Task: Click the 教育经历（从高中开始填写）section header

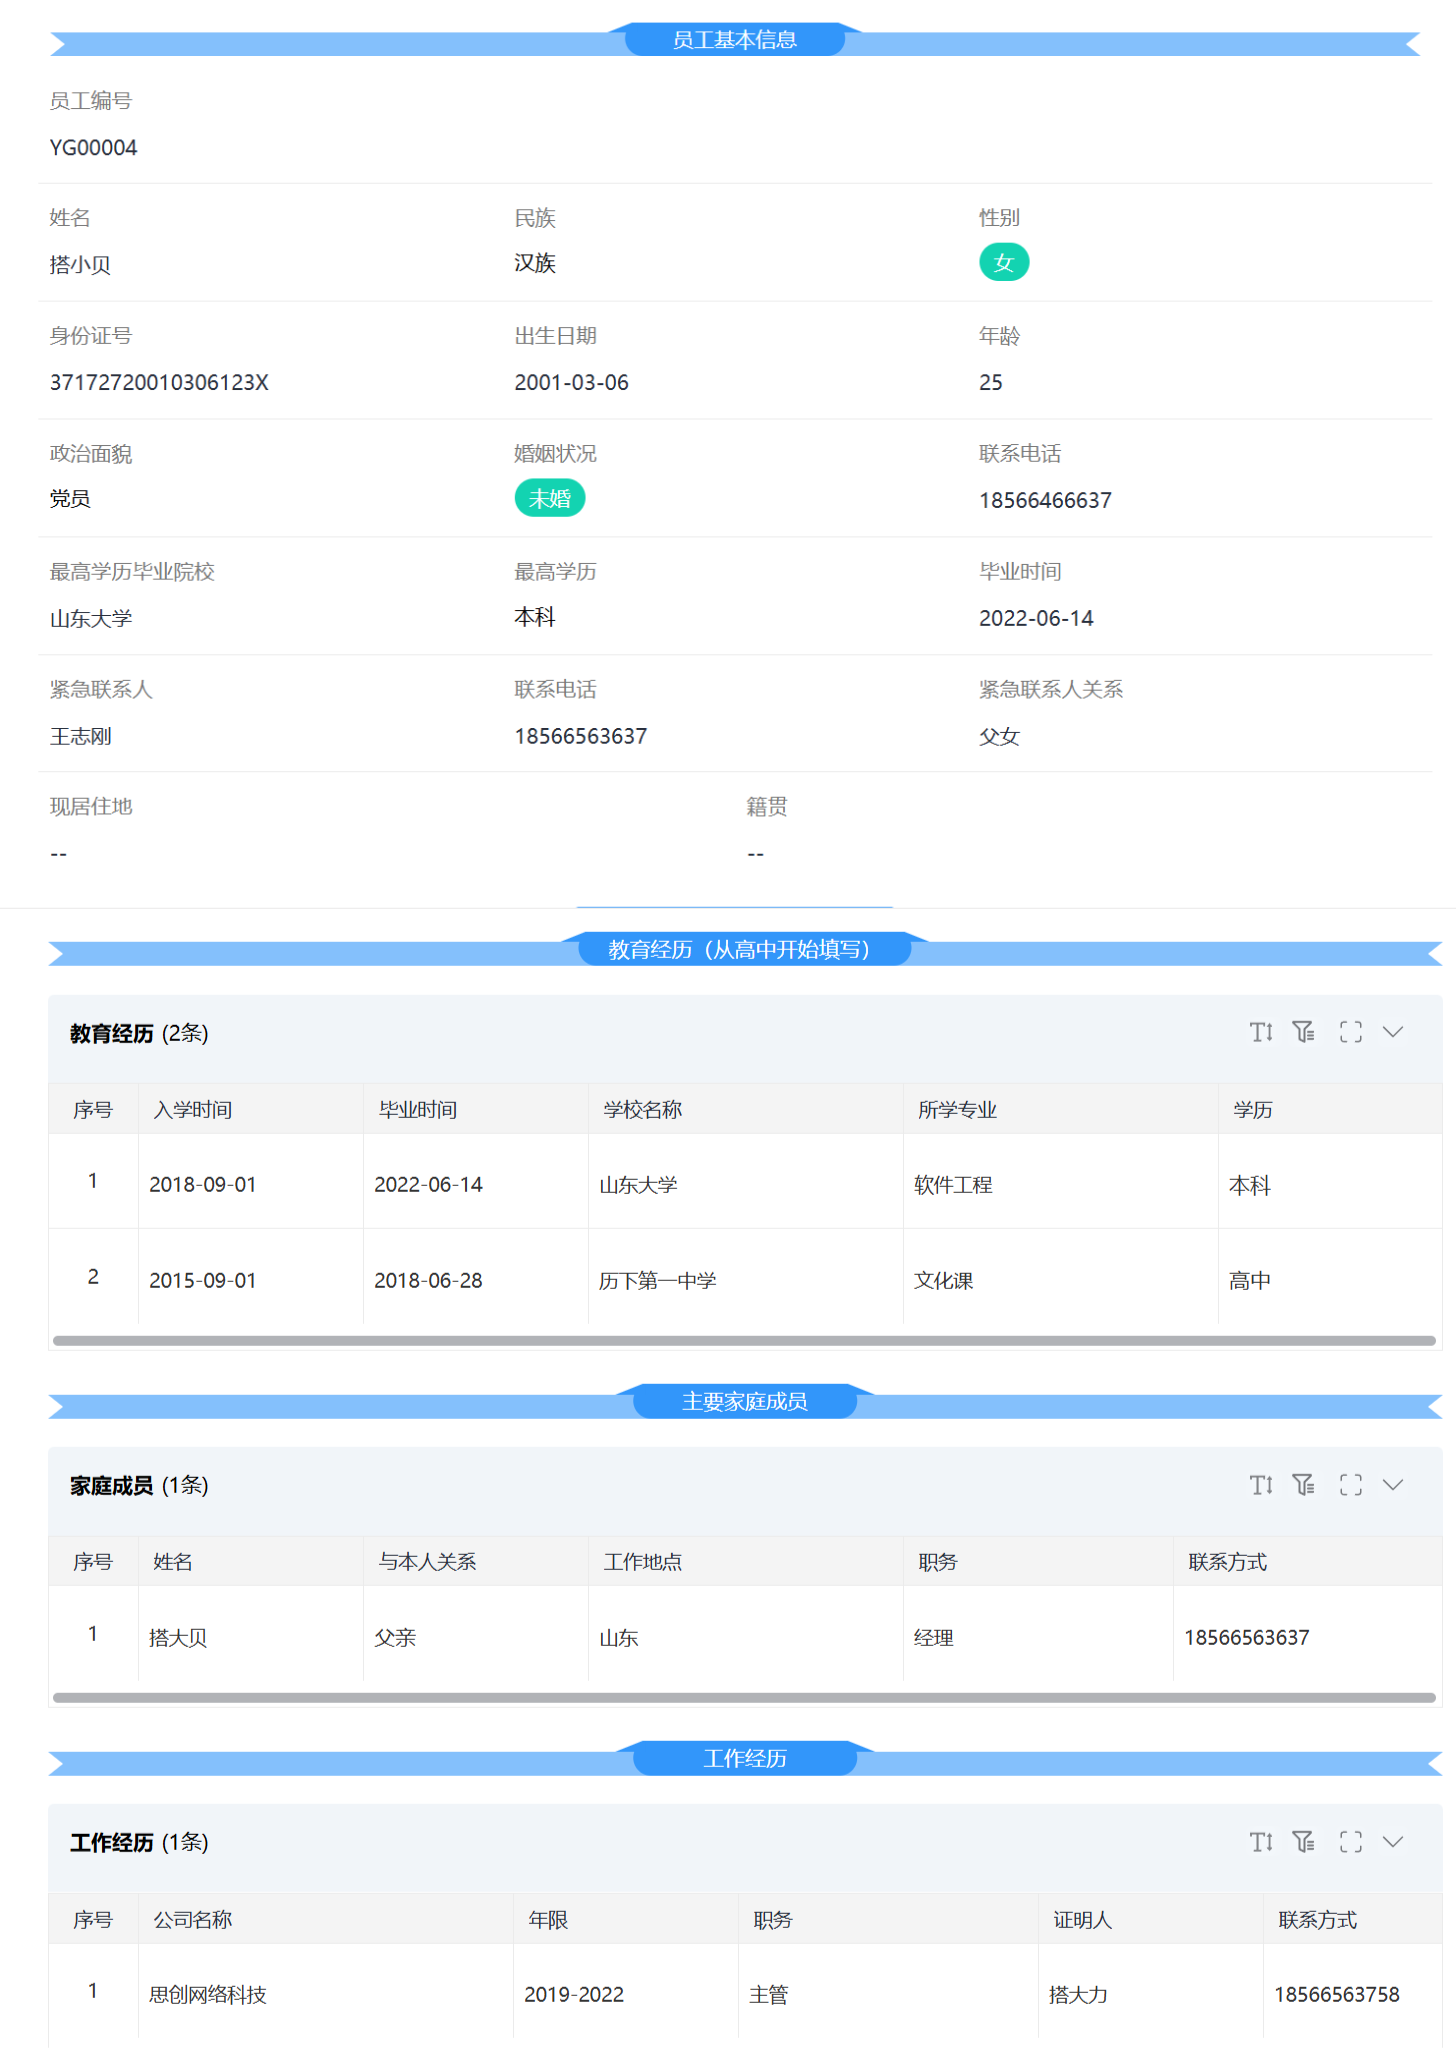Action: [744, 949]
